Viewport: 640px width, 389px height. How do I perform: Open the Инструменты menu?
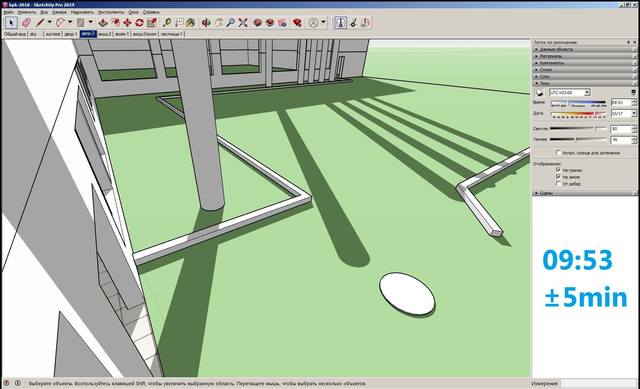click(111, 12)
